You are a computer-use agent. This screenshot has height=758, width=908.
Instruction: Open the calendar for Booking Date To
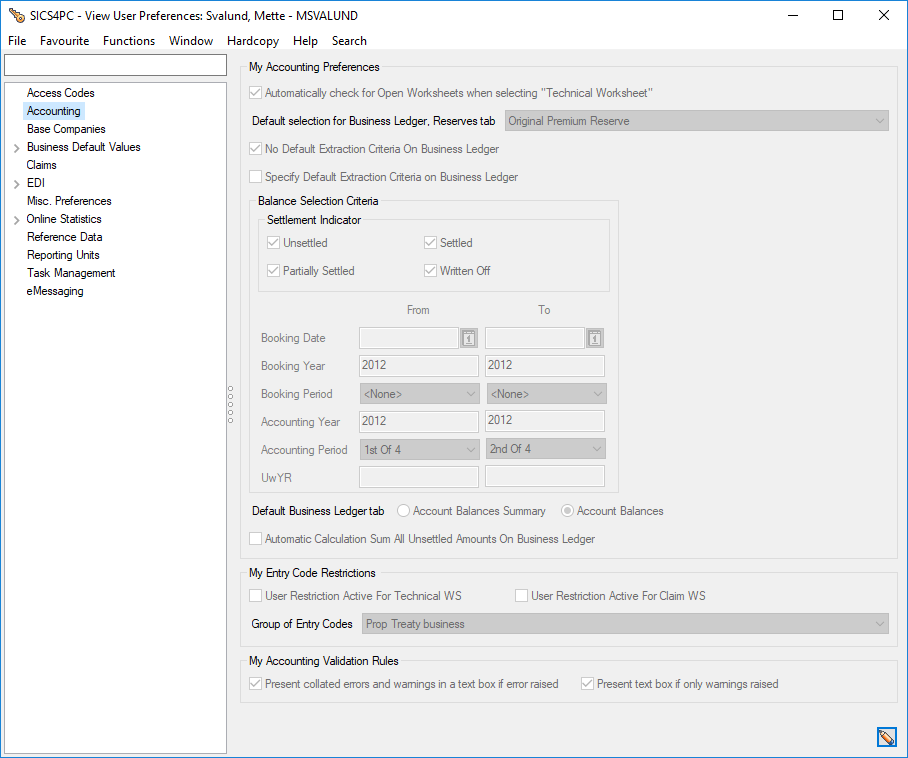[x=593, y=337]
